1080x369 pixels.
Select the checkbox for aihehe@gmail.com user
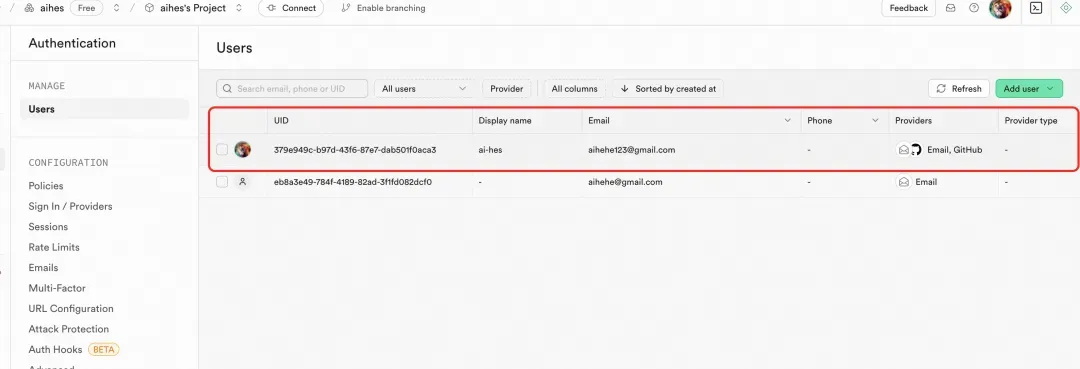pyautogui.click(x=222, y=182)
